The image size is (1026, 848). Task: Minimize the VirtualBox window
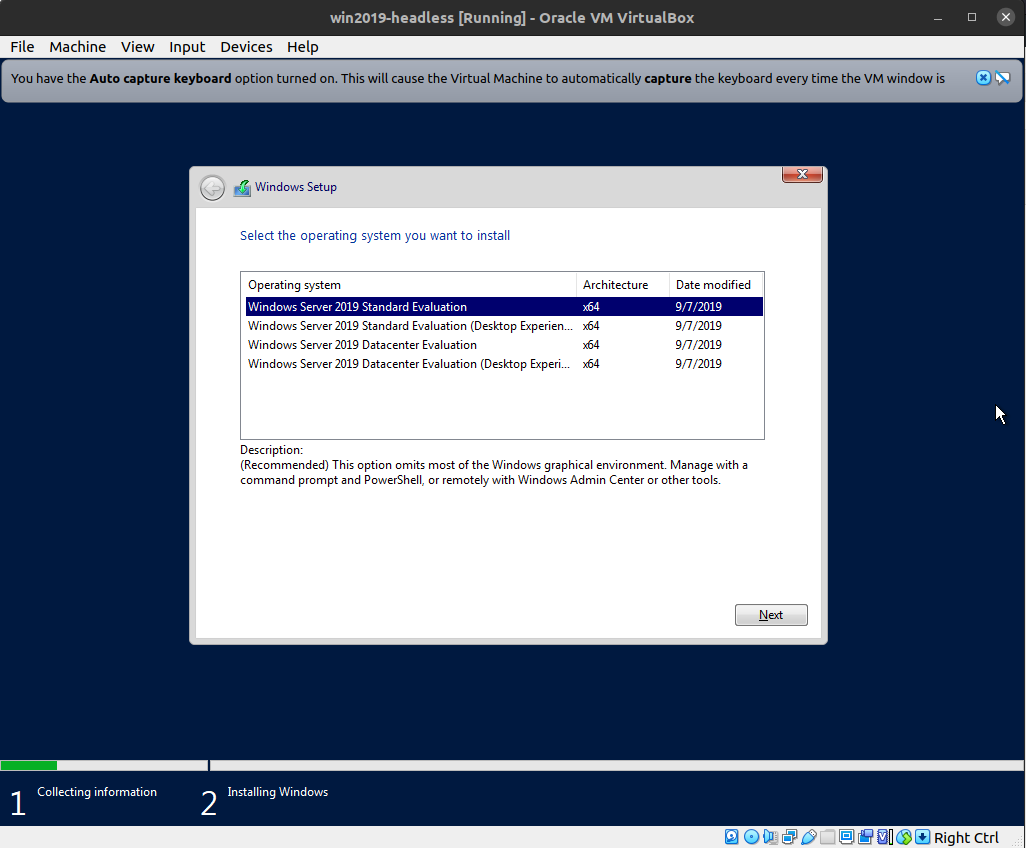938,17
